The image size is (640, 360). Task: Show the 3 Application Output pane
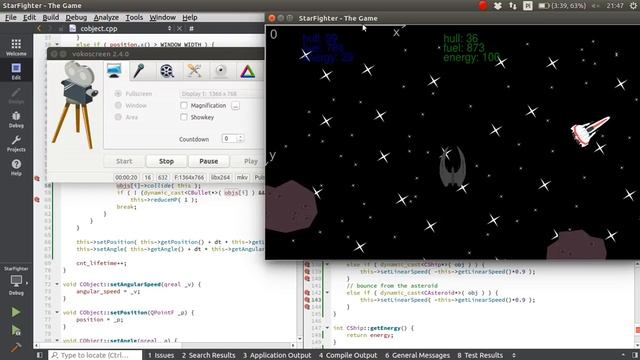coord(277,355)
